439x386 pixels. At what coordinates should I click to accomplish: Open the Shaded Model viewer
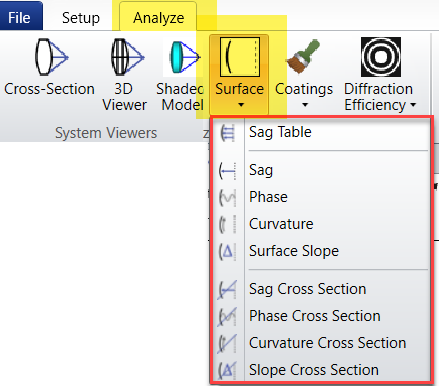point(183,57)
